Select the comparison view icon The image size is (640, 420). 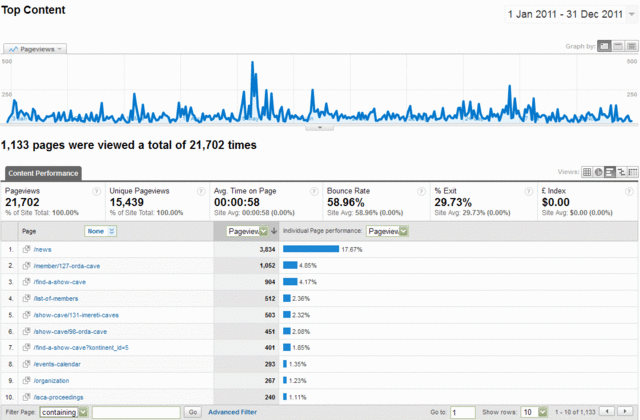(x=620, y=172)
